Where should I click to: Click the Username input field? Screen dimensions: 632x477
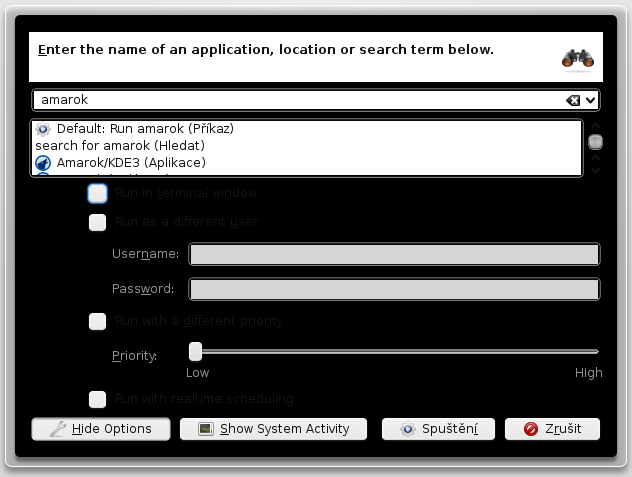tap(395, 254)
